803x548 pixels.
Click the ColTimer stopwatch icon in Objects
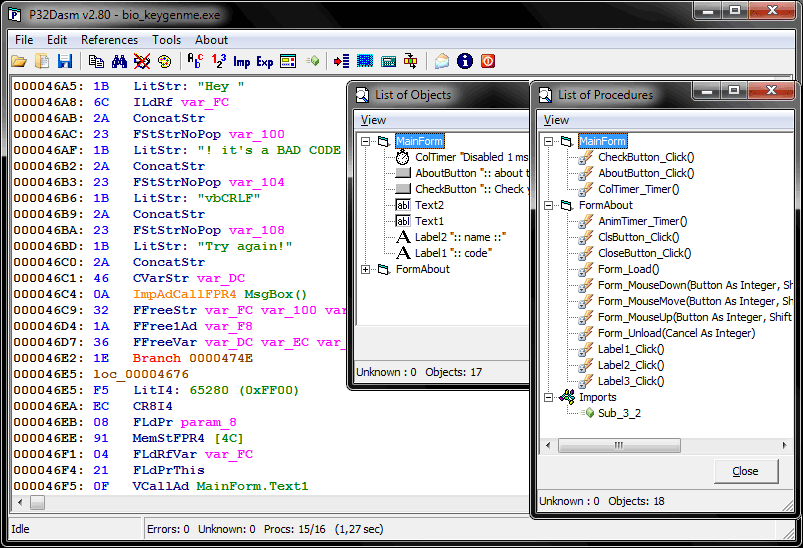[x=403, y=157]
